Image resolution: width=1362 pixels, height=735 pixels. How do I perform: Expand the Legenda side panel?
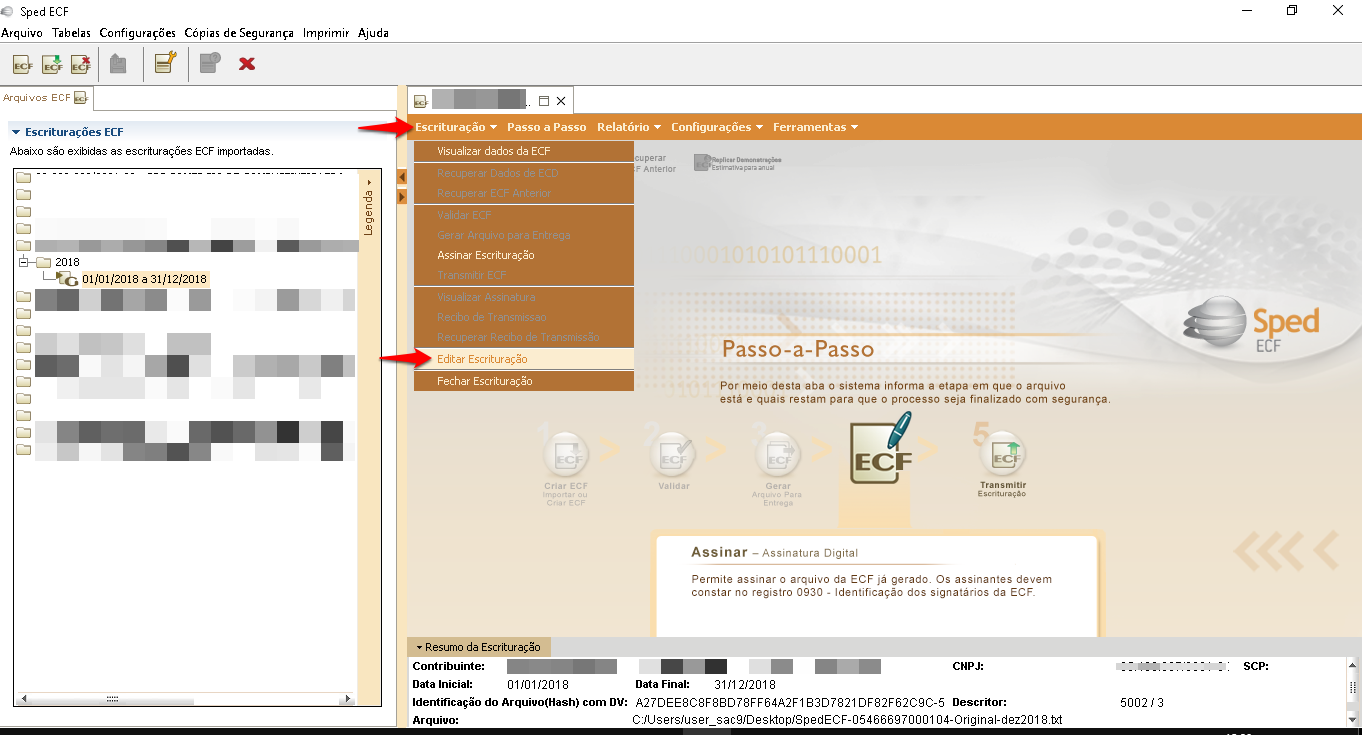[x=368, y=210]
